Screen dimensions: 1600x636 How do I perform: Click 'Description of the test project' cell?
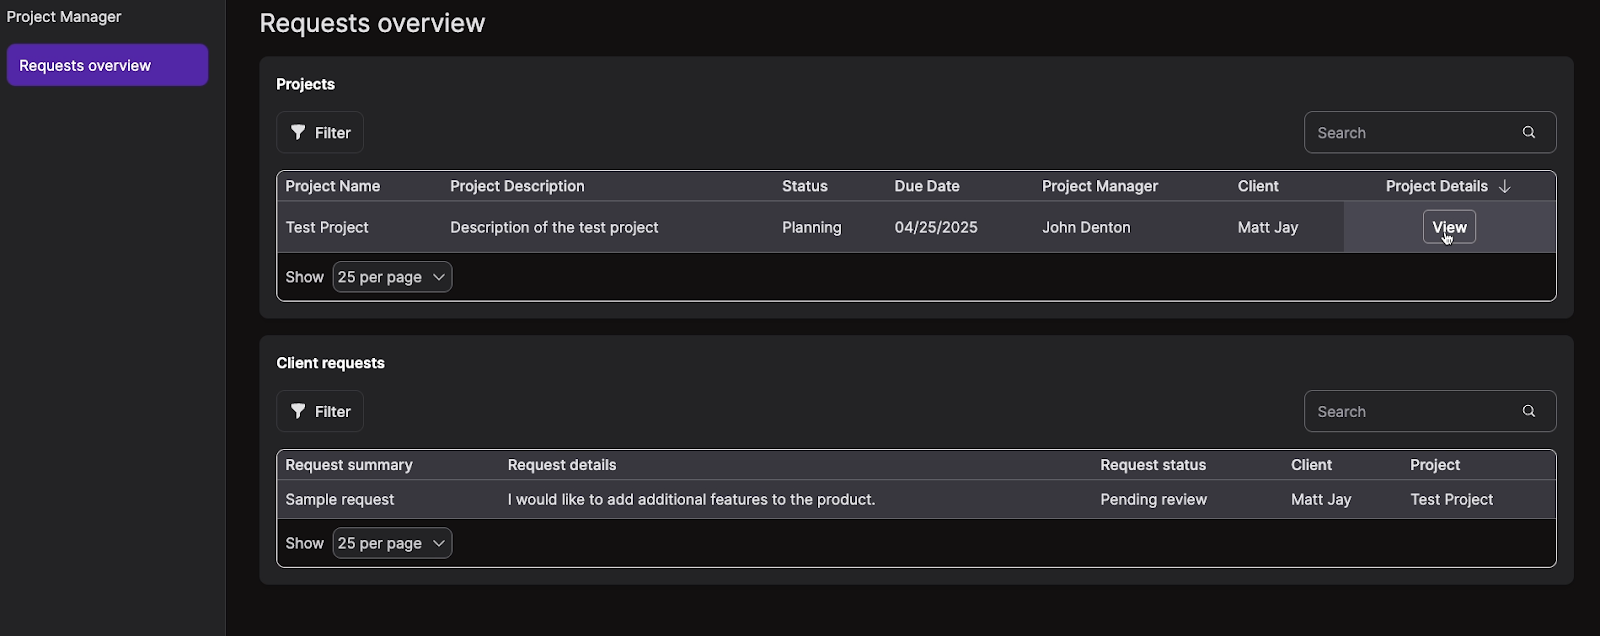pyautogui.click(x=554, y=227)
